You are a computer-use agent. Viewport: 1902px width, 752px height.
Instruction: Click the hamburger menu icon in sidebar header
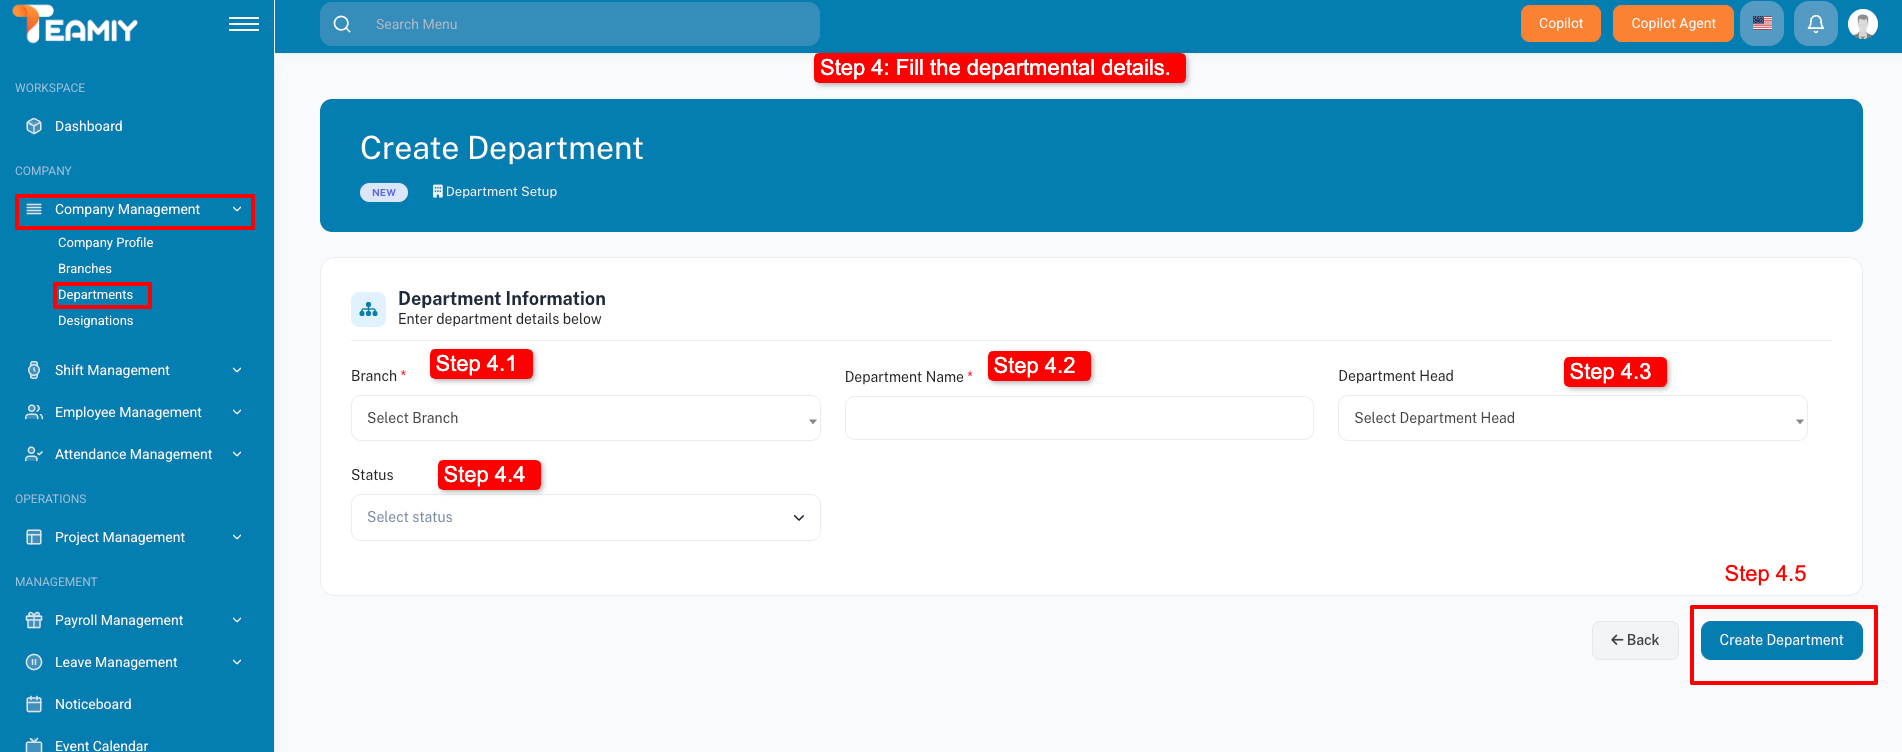pos(243,24)
